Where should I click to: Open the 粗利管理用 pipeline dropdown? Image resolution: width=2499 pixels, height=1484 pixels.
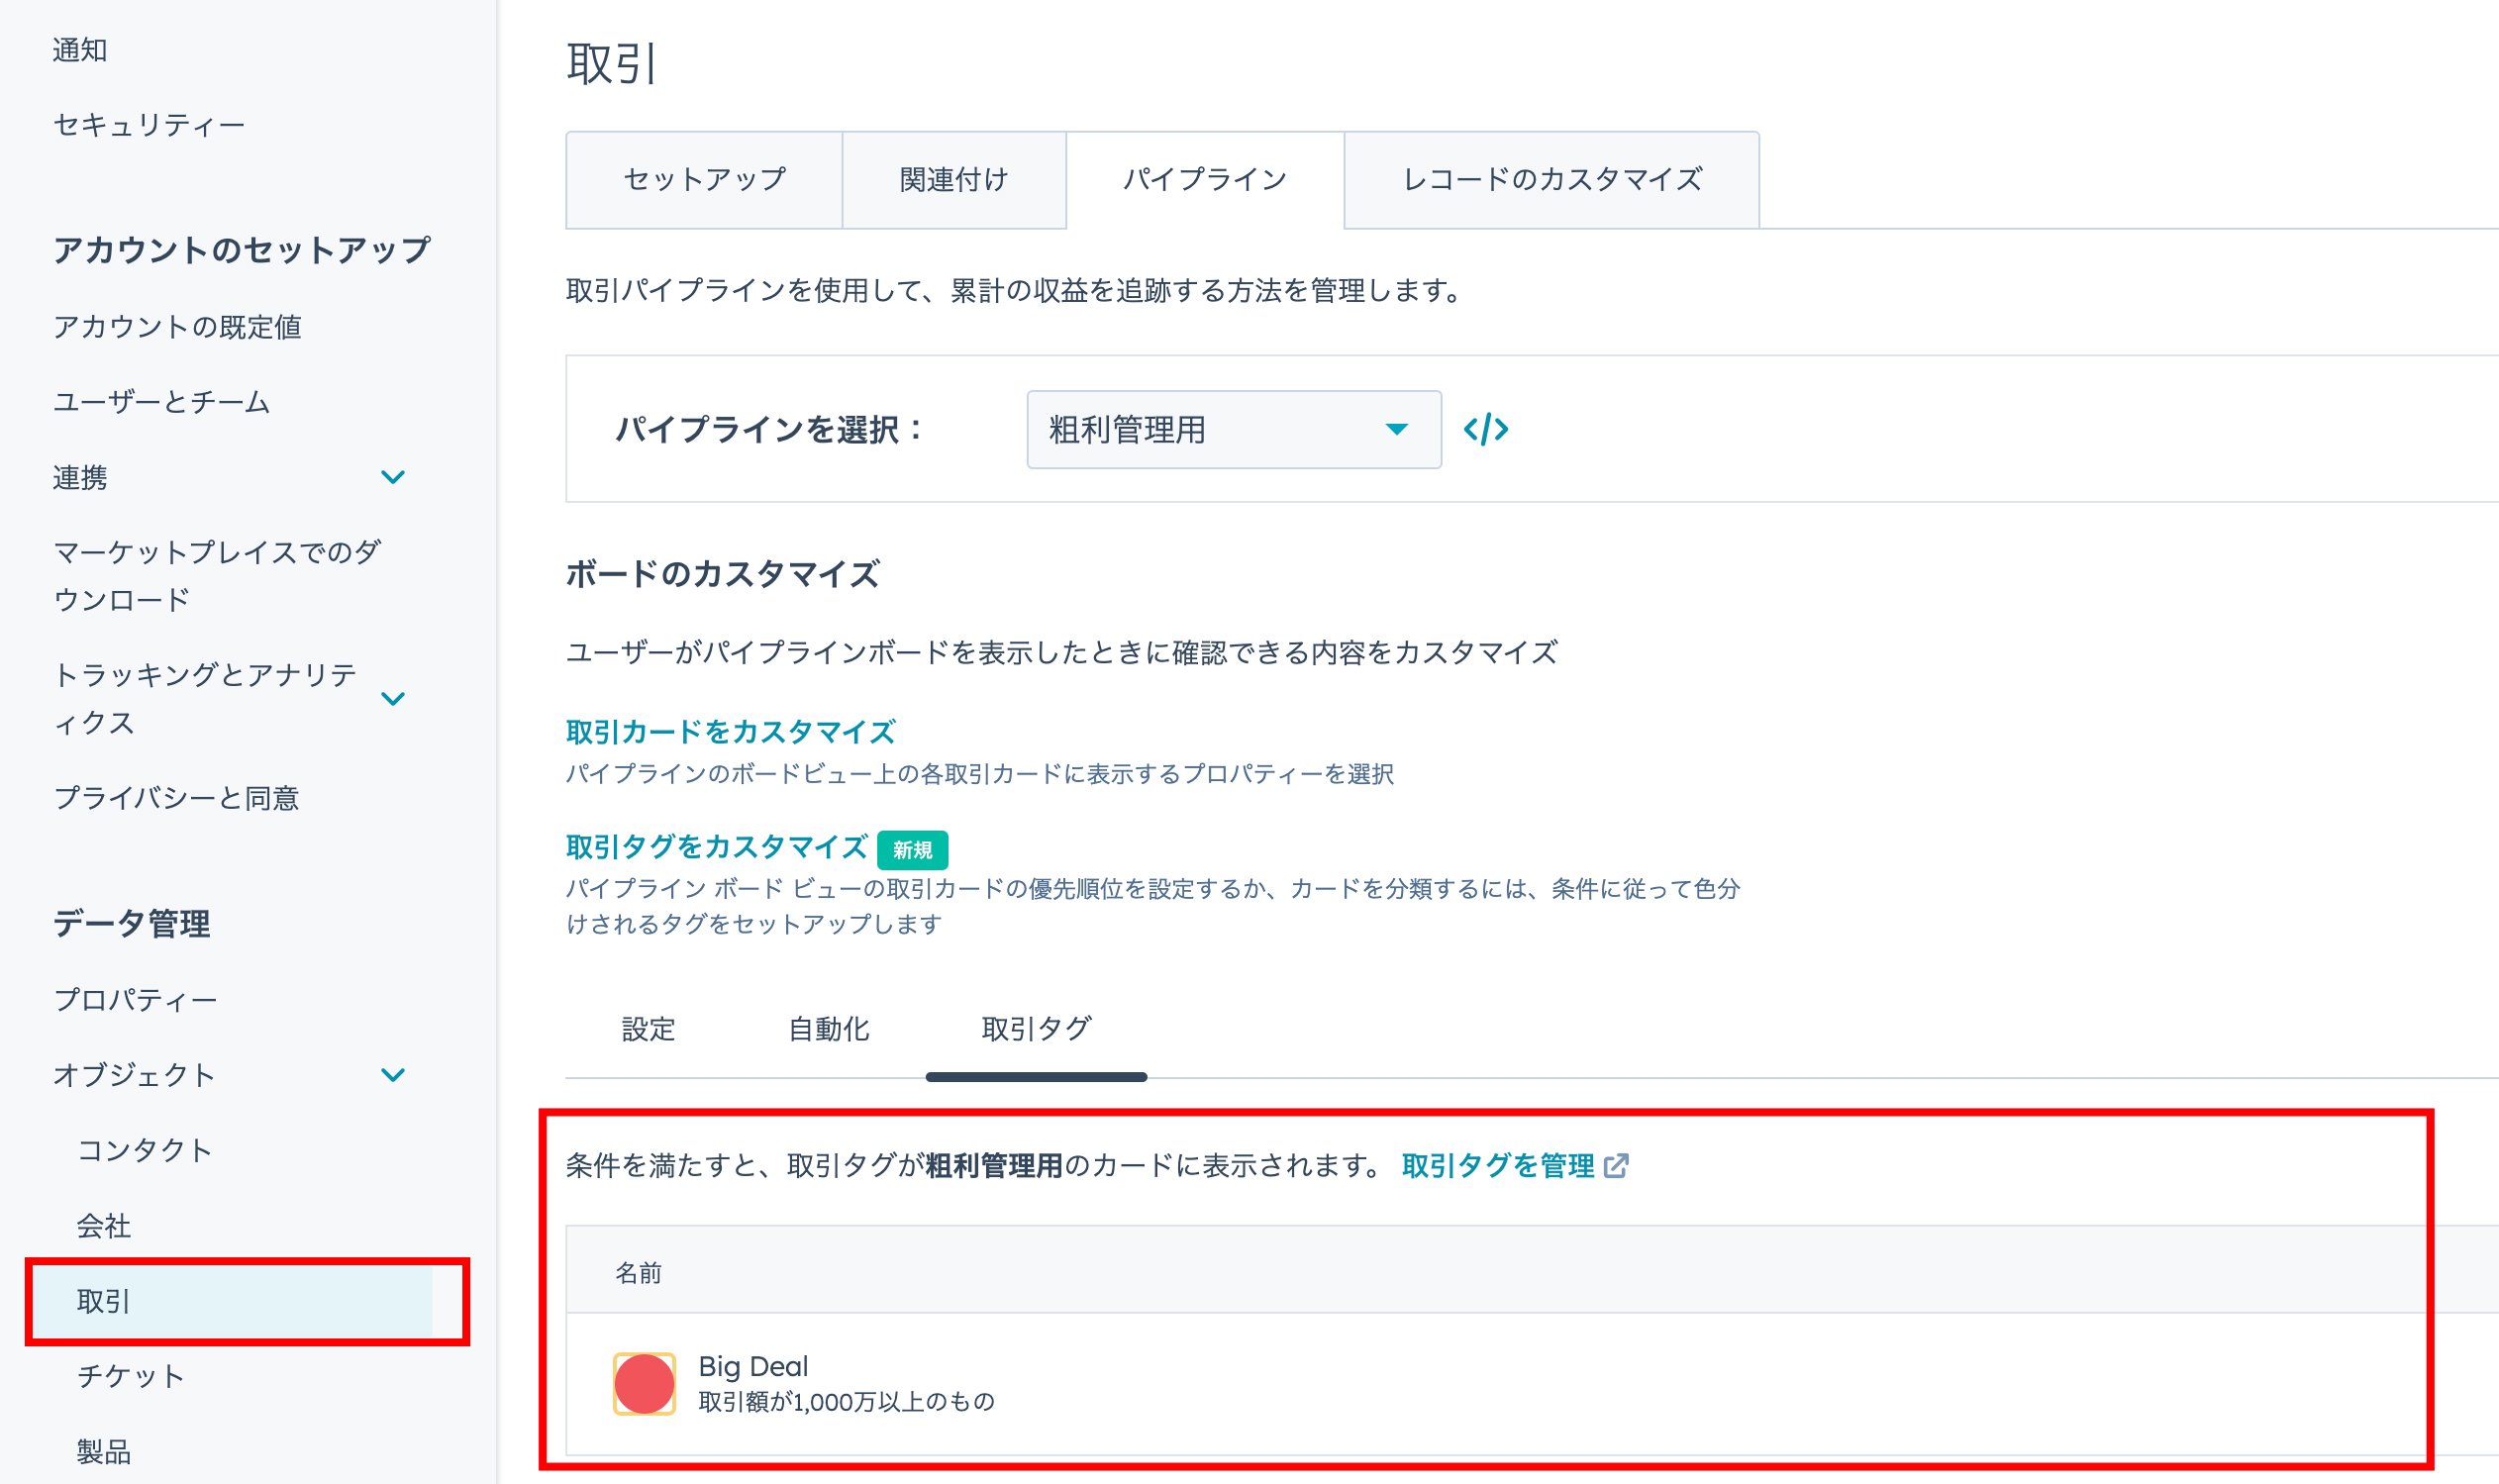[1233, 429]
